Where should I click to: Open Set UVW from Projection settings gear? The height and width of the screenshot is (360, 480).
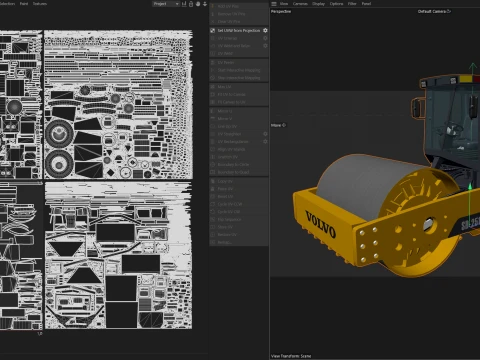(x=265, y=30)
